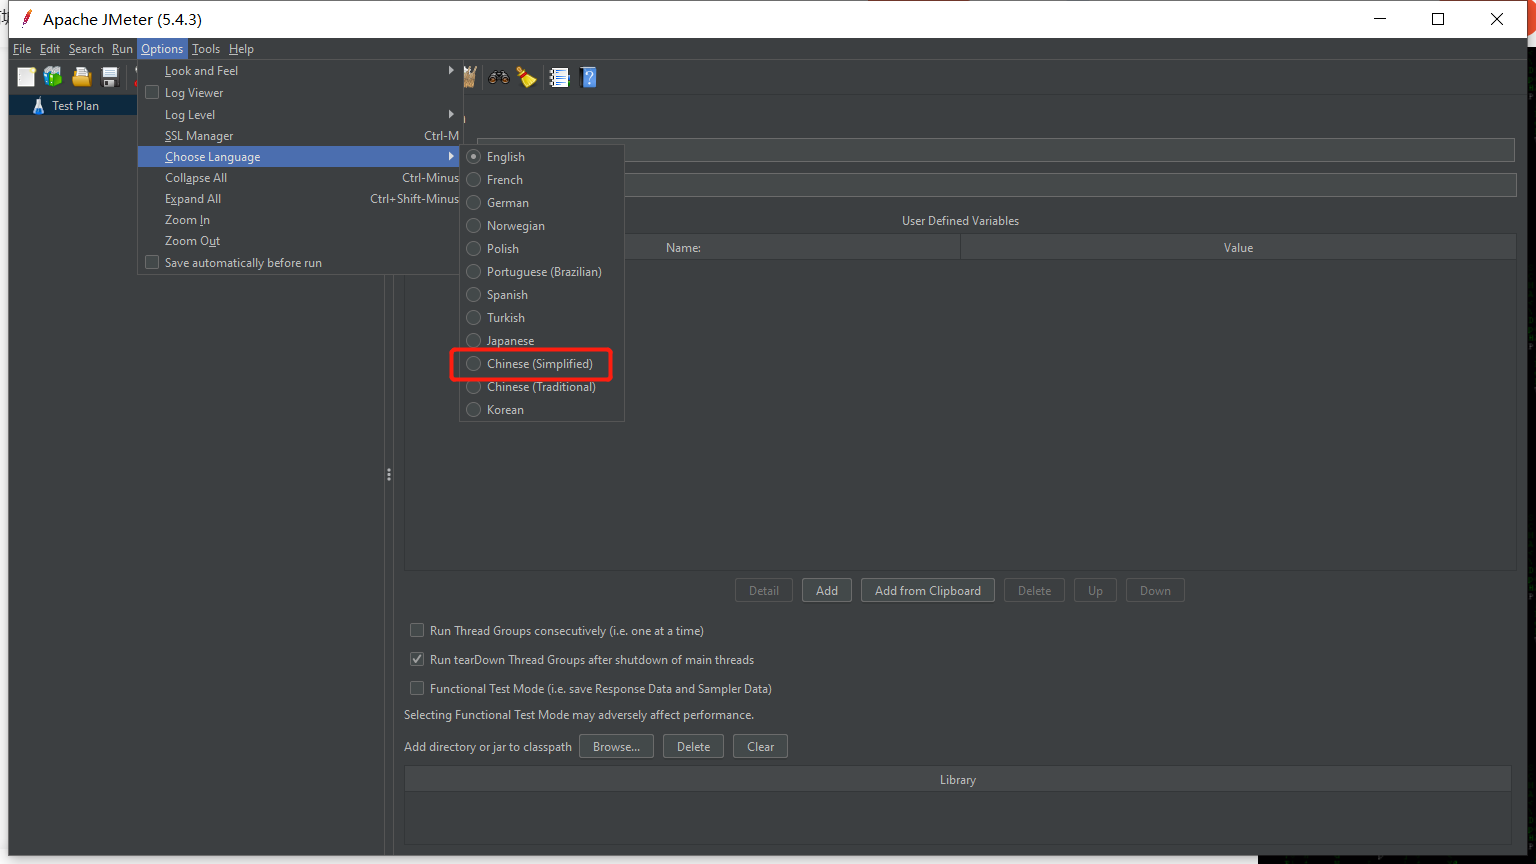Click the Help question mark icon
Viewport: 1536px width, 864px height.
point(588,77)
